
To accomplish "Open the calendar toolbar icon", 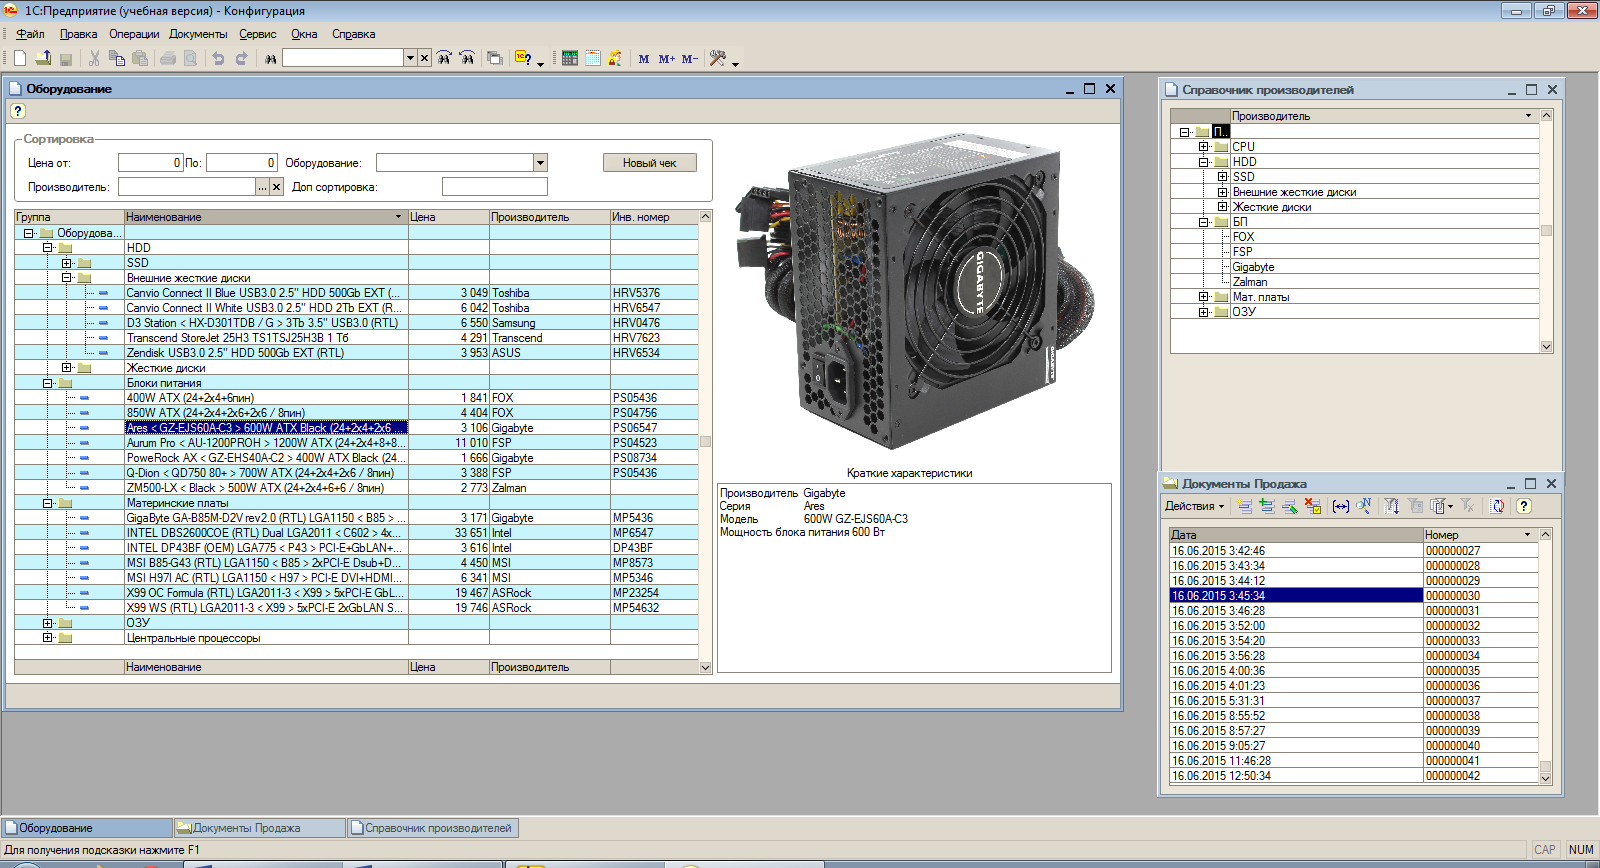I will coord(593,58).
